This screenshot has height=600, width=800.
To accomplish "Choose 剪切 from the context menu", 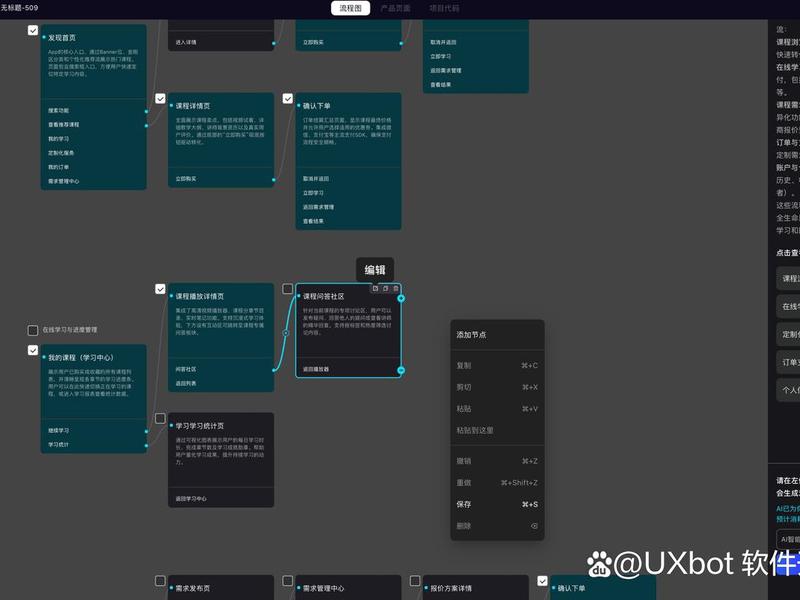I will [497, 387].
